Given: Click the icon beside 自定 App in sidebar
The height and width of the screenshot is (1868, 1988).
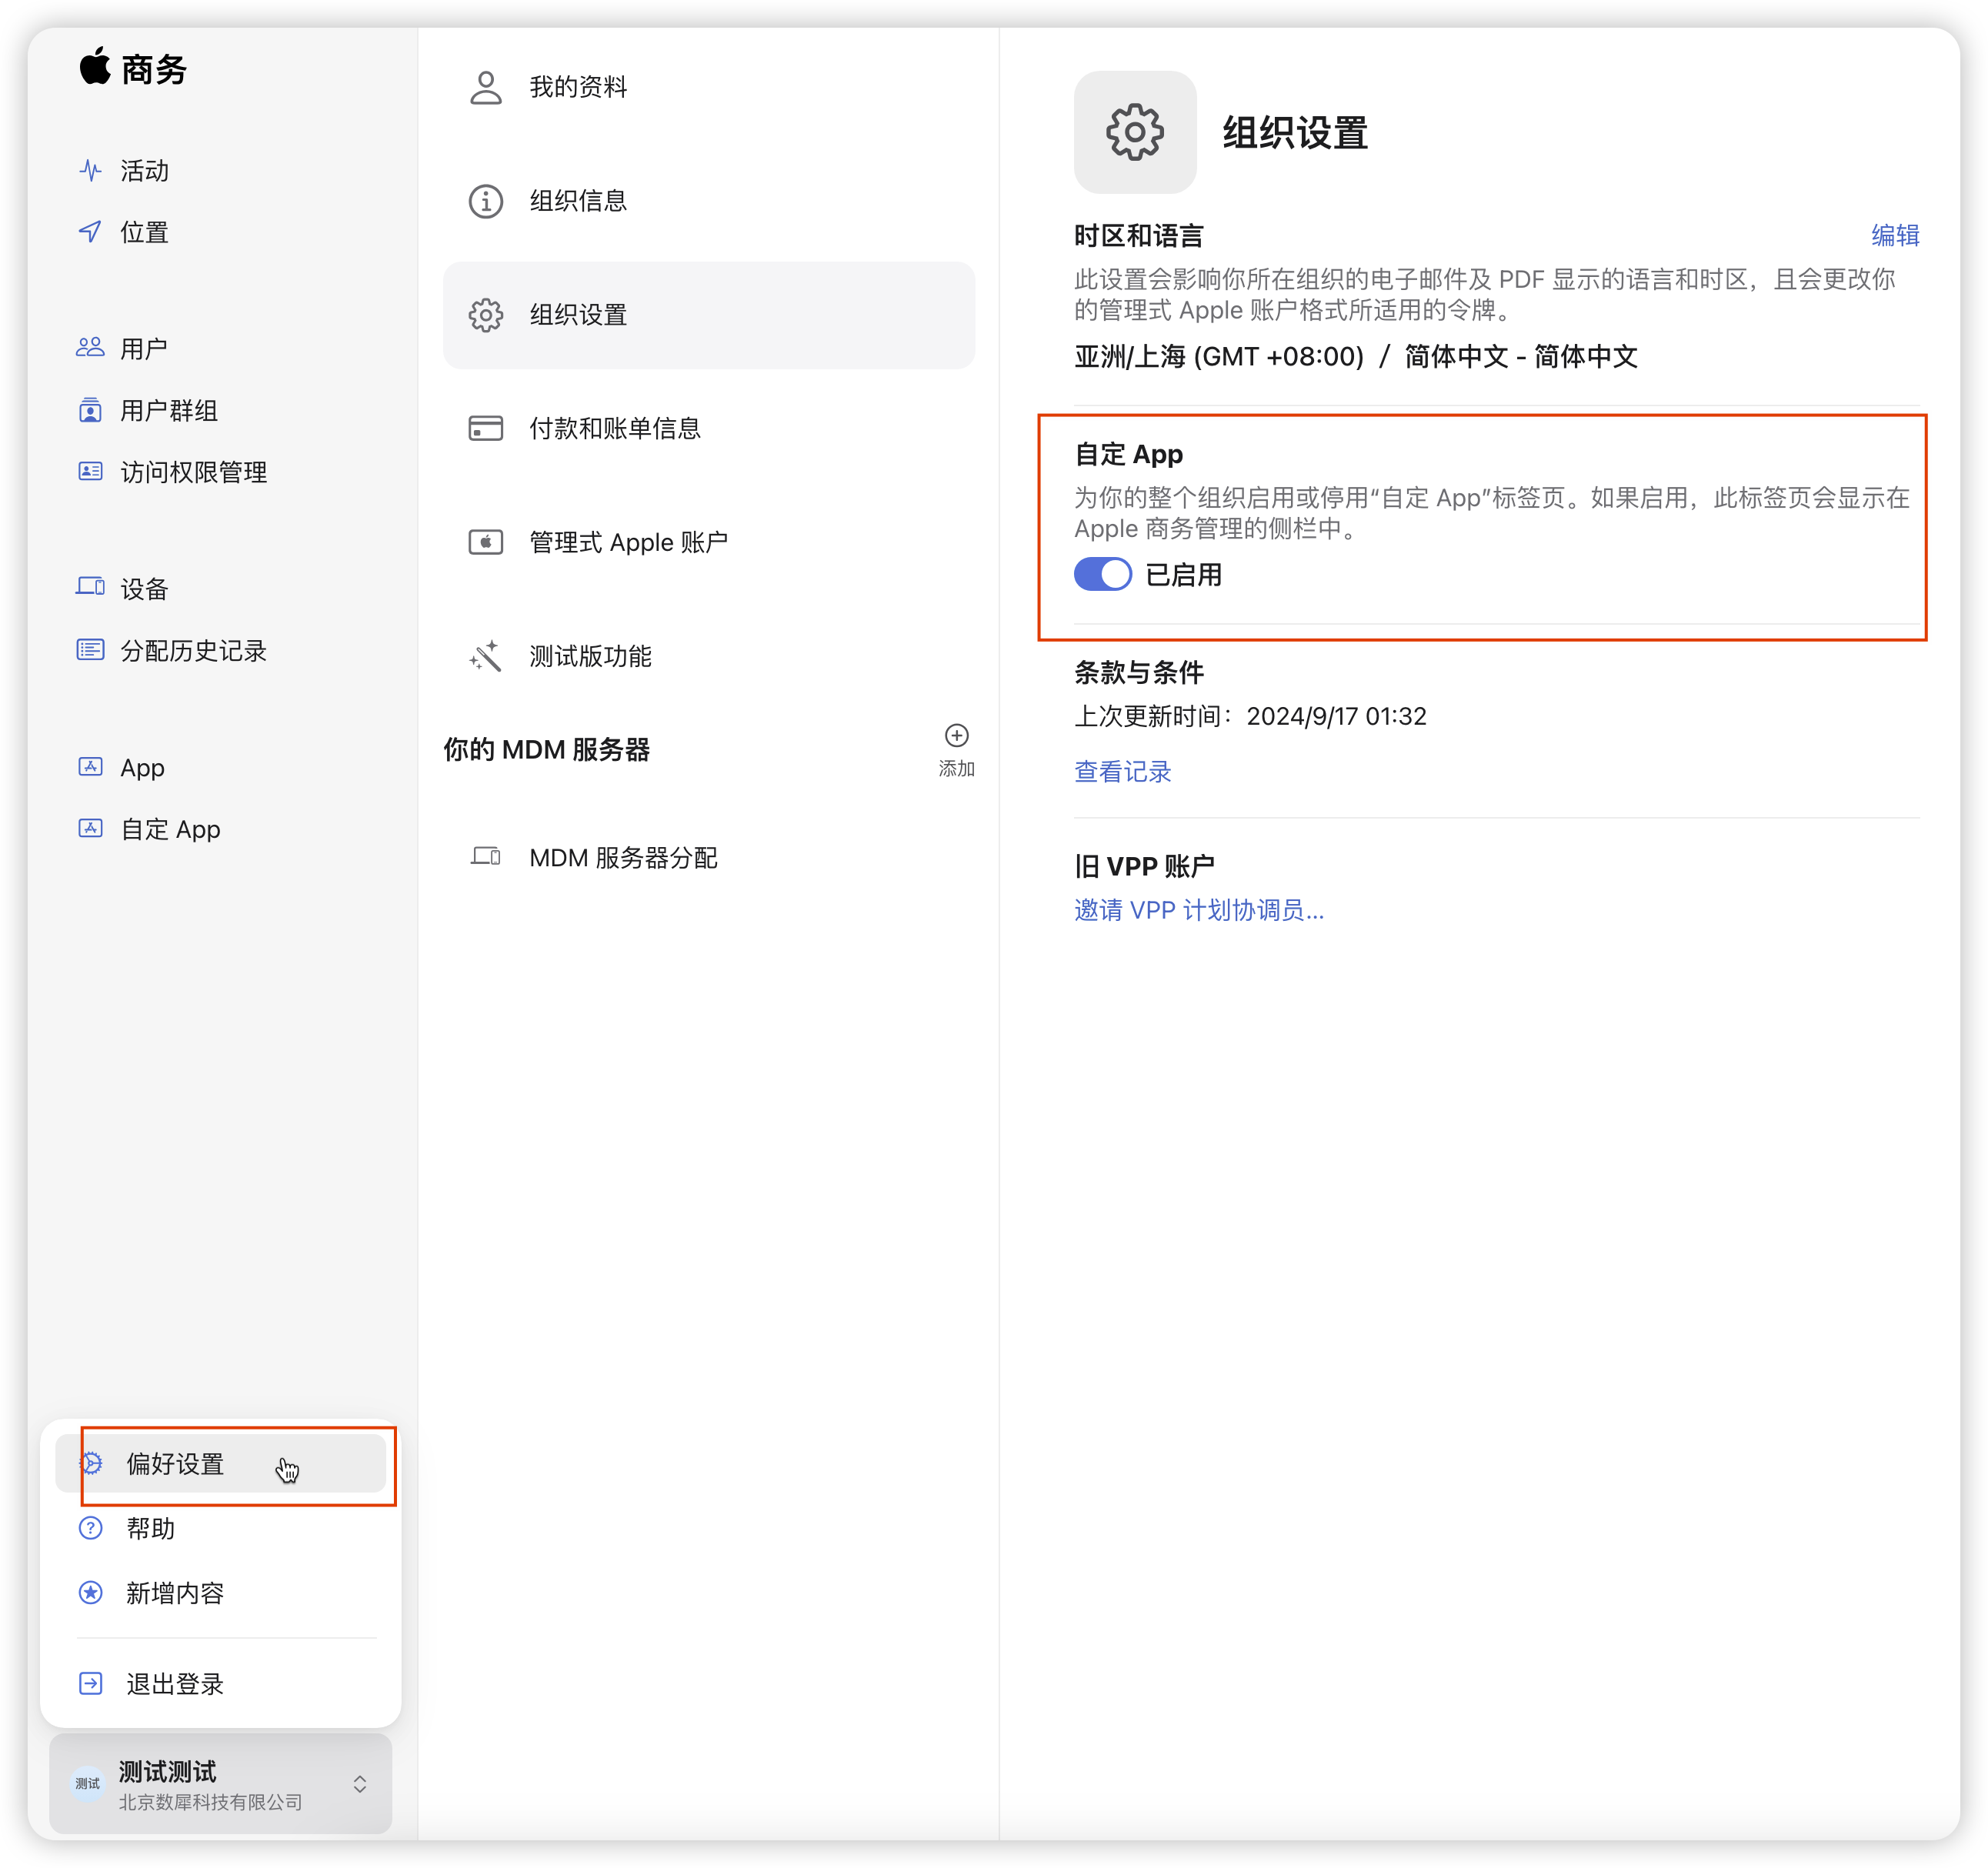Looking at the screenshot, I should tap(90, 829).
